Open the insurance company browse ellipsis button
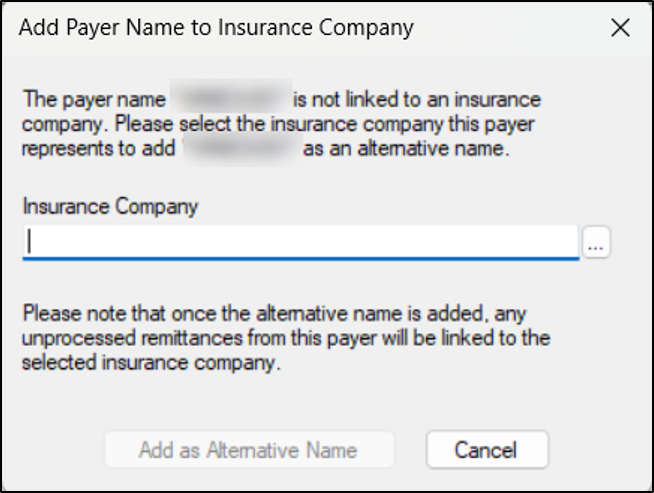Screen dimensions: 654x493 pos(596,242)
